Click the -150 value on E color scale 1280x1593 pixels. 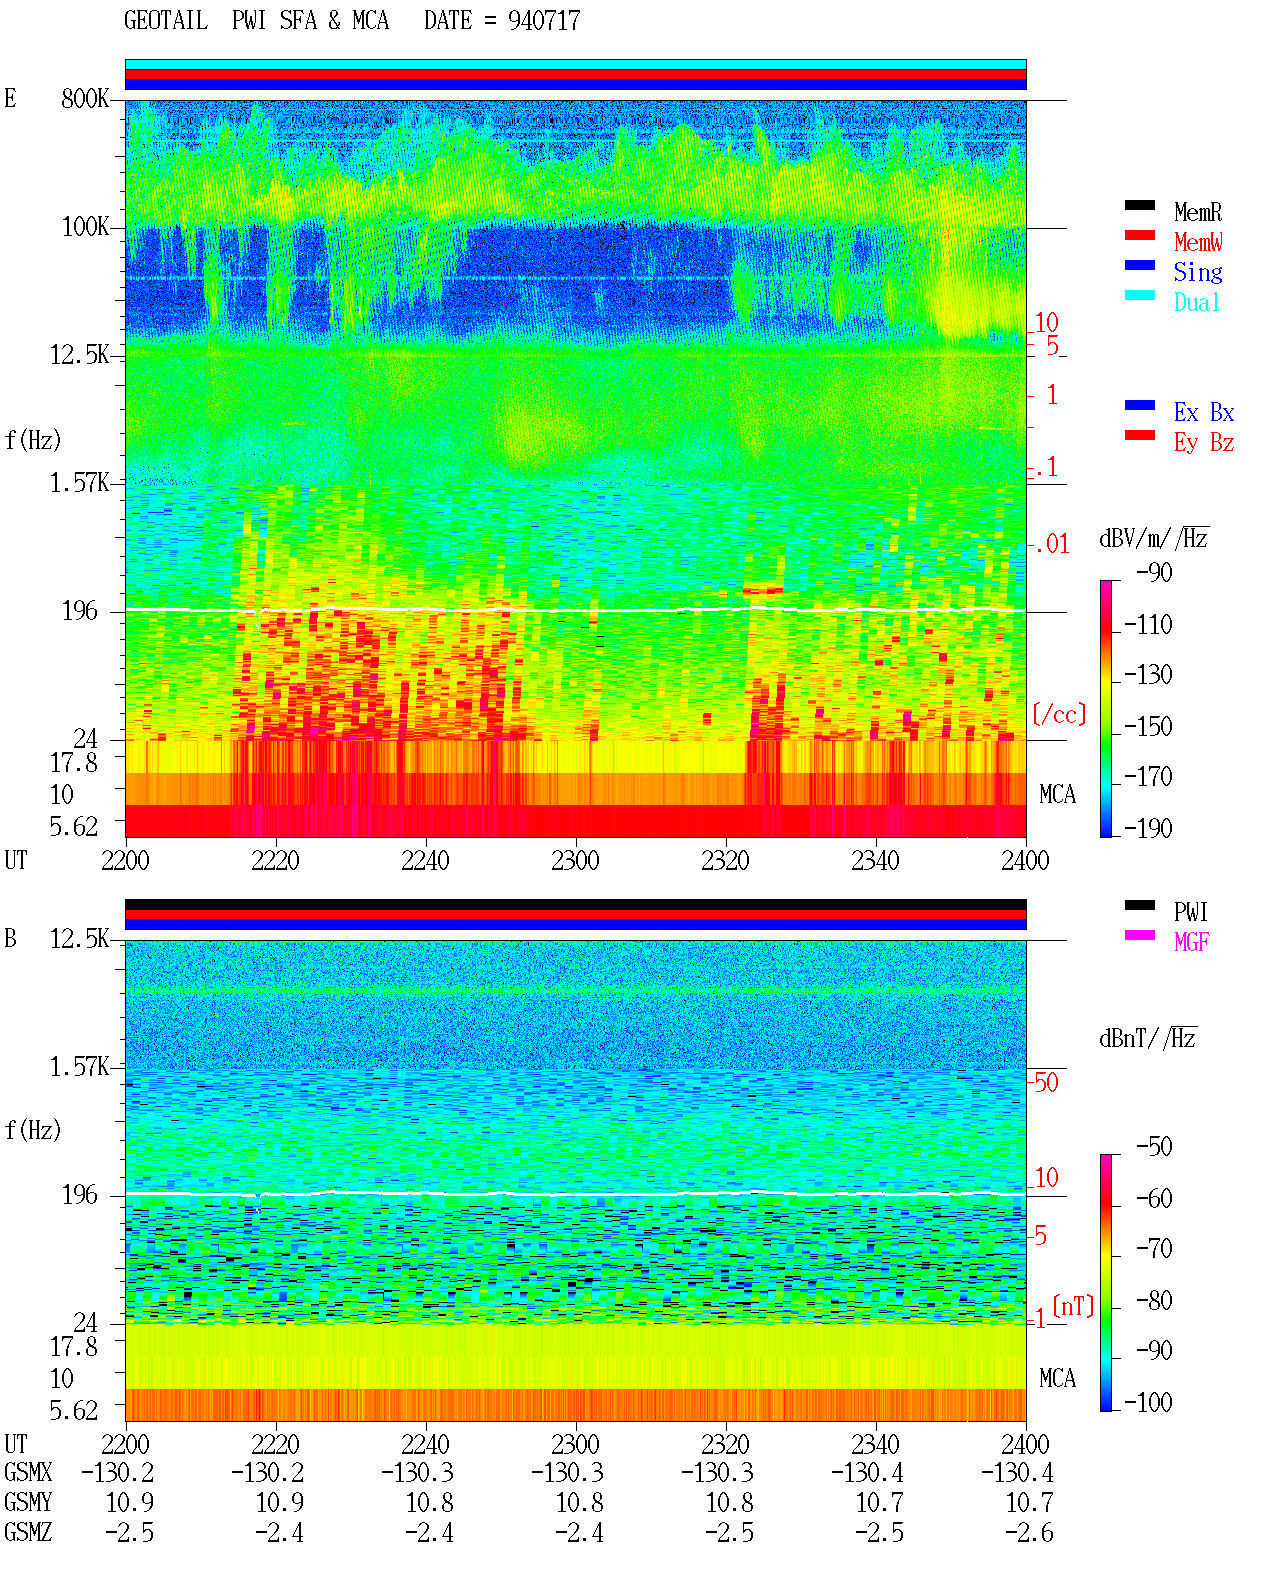coord(1149,726)
